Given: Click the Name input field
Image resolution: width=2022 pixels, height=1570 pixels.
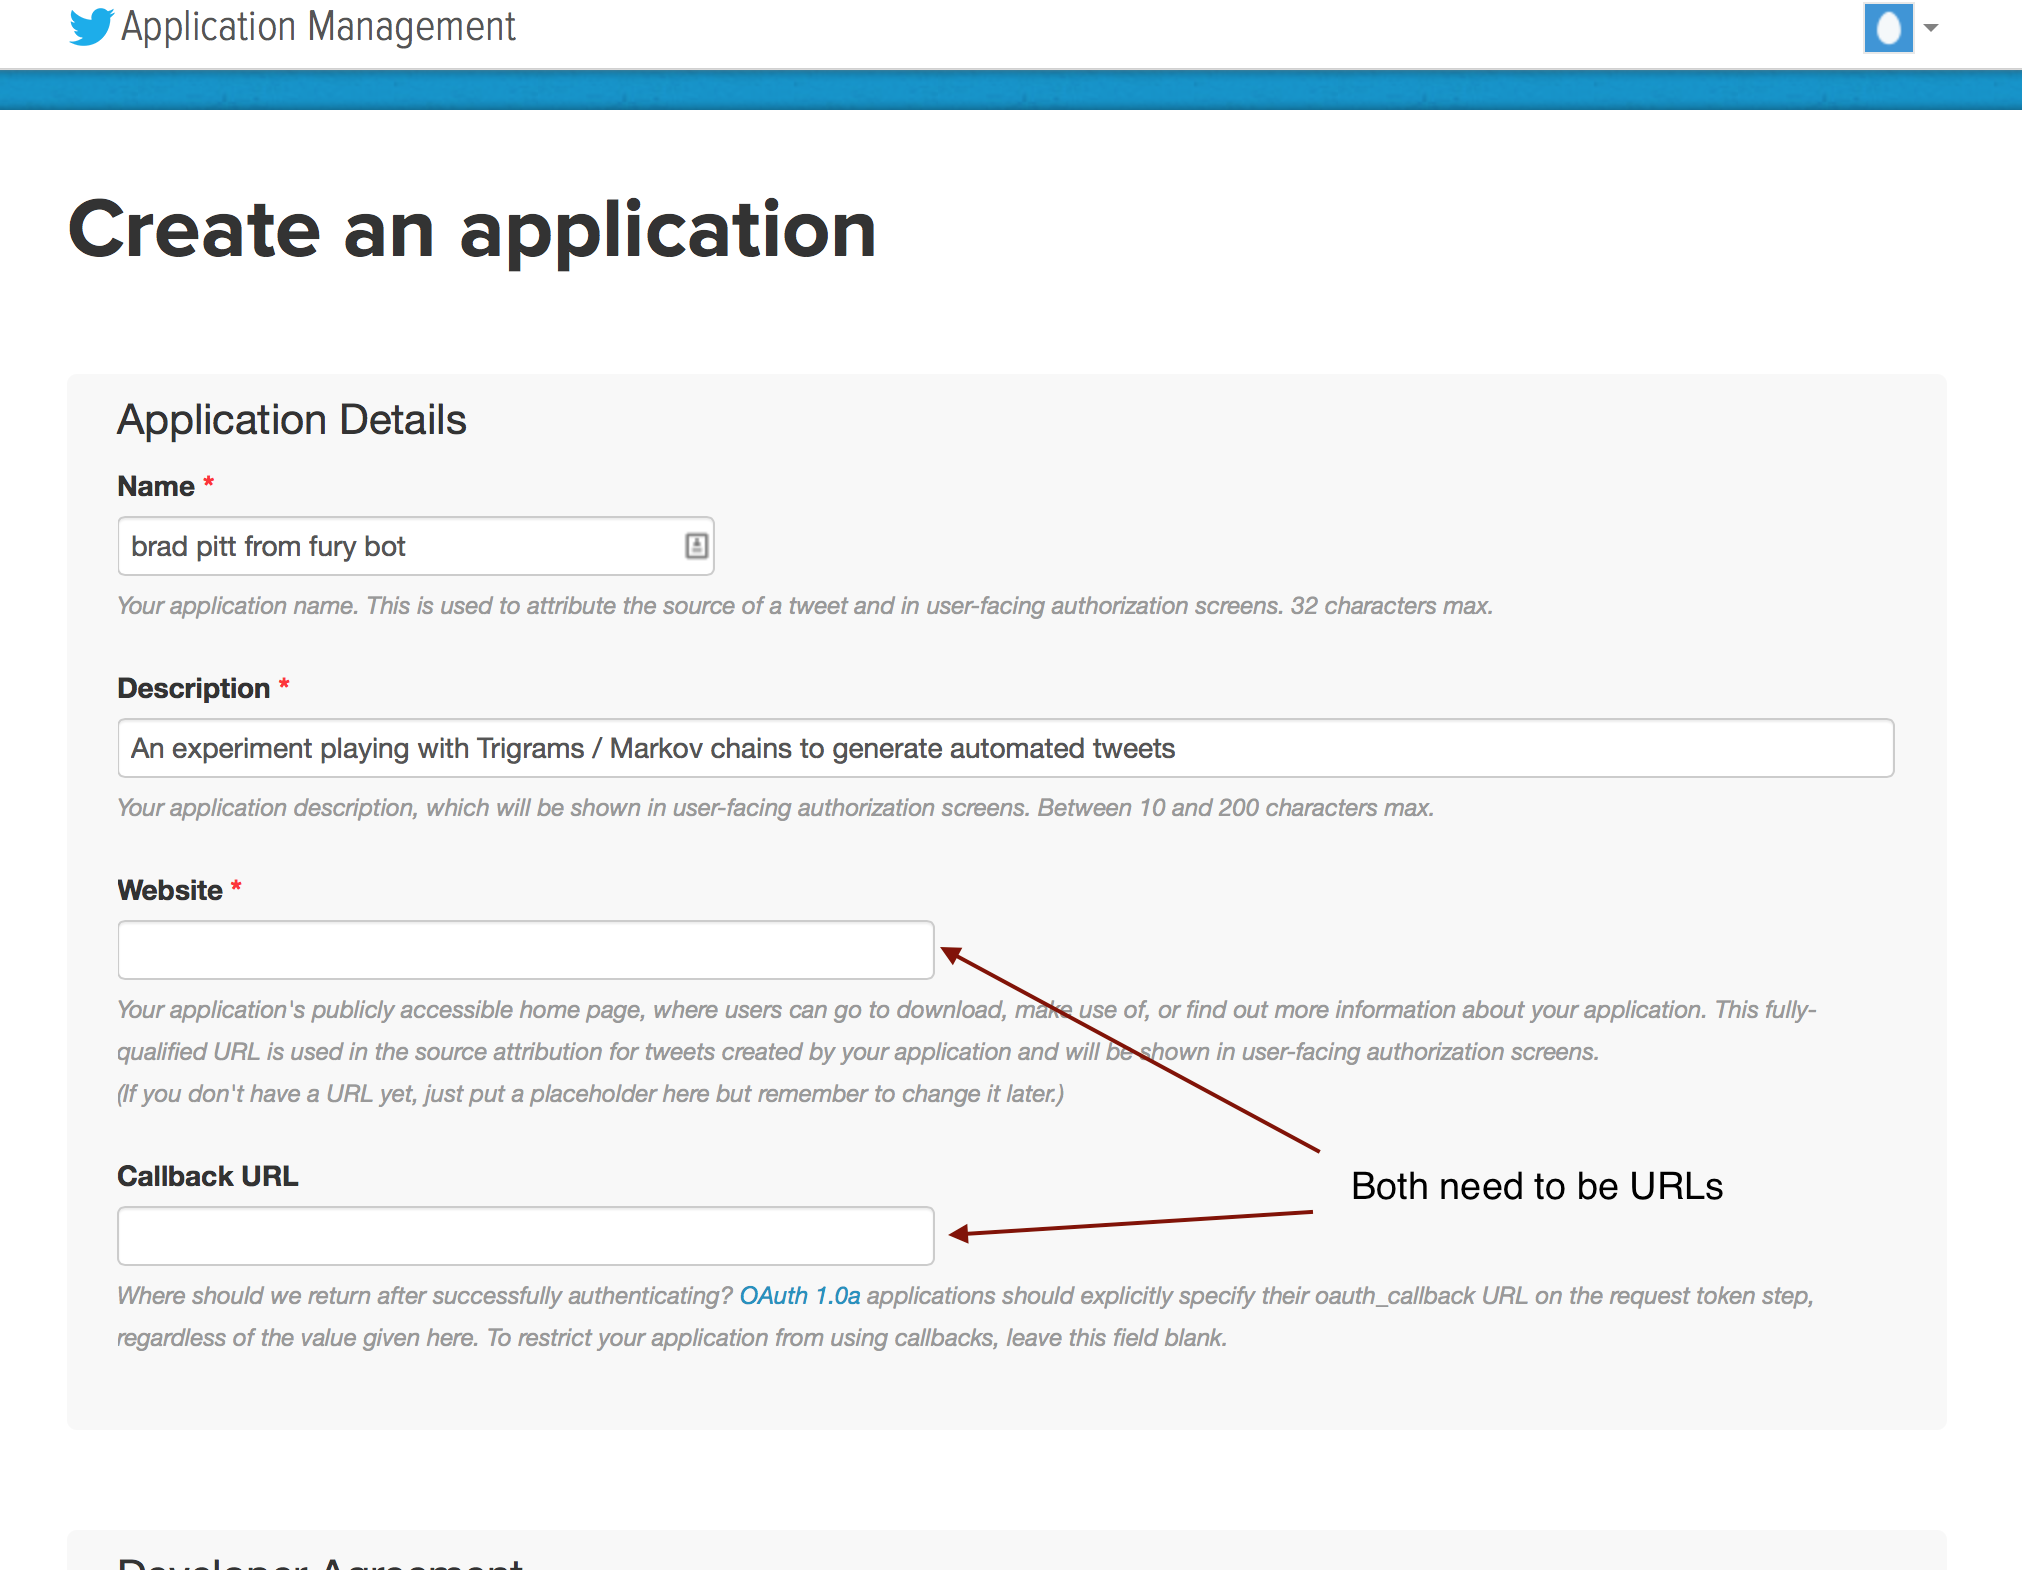Looking at the screenshot, I should pos(400,546).
